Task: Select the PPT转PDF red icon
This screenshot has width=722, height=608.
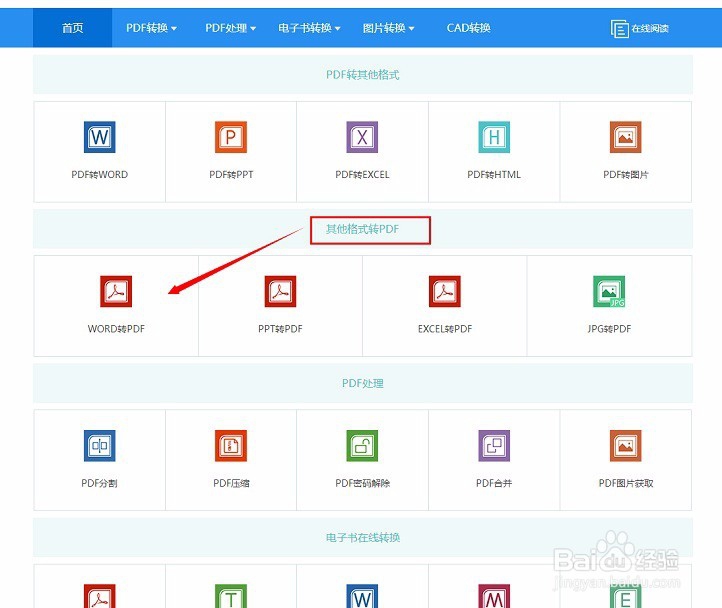Action: pos(280,291)
